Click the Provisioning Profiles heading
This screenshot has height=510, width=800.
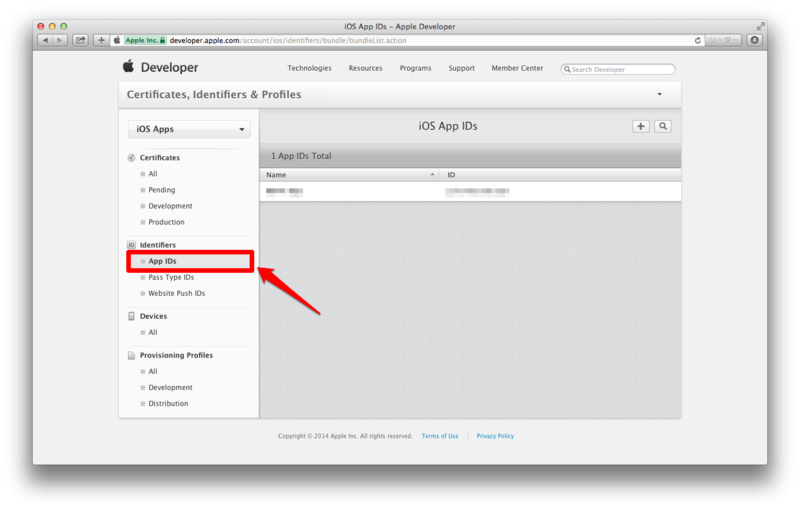pyautogui.click(x=176, y=355)
